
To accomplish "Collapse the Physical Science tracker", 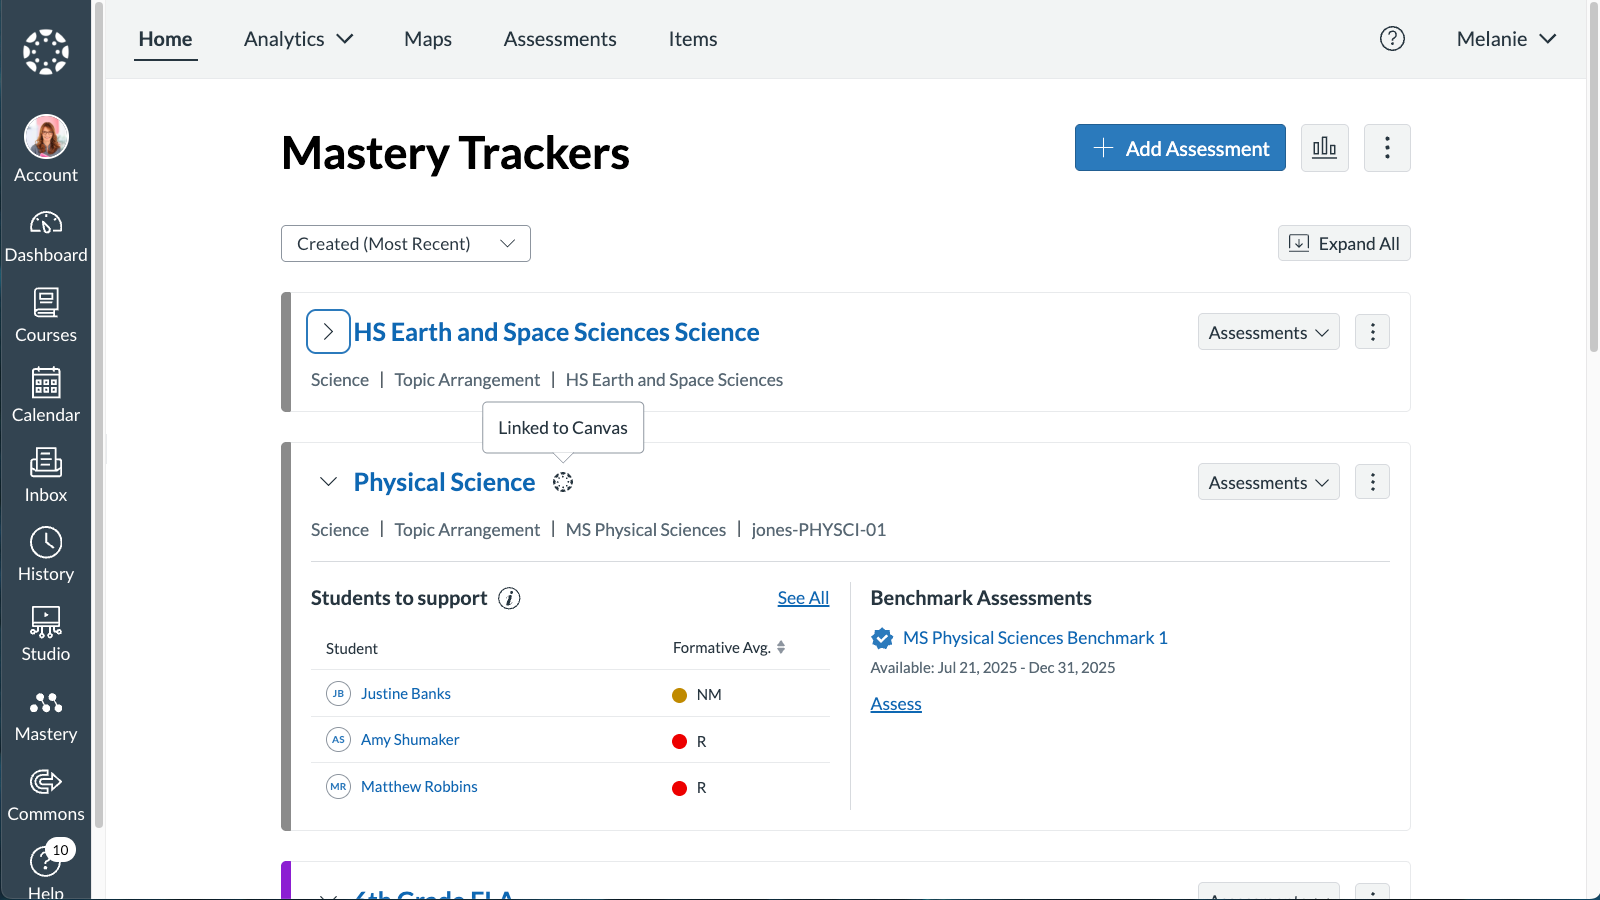I will (328, 482).
